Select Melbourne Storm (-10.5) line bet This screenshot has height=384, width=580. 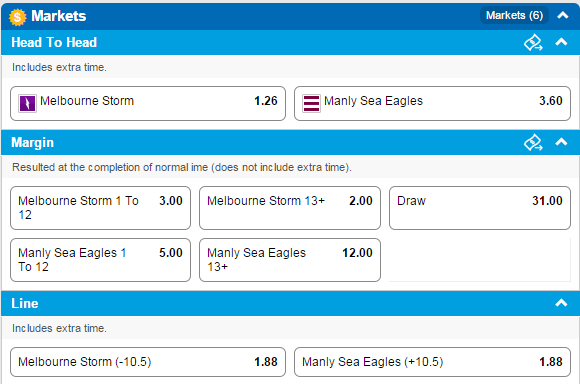148,362
